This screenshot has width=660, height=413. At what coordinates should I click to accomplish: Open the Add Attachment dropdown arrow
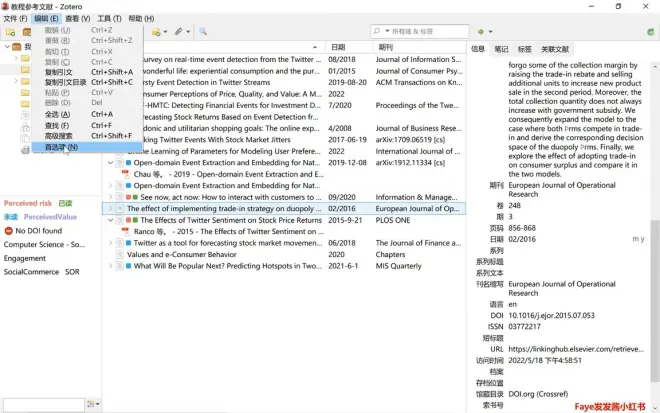click(188, 32)
